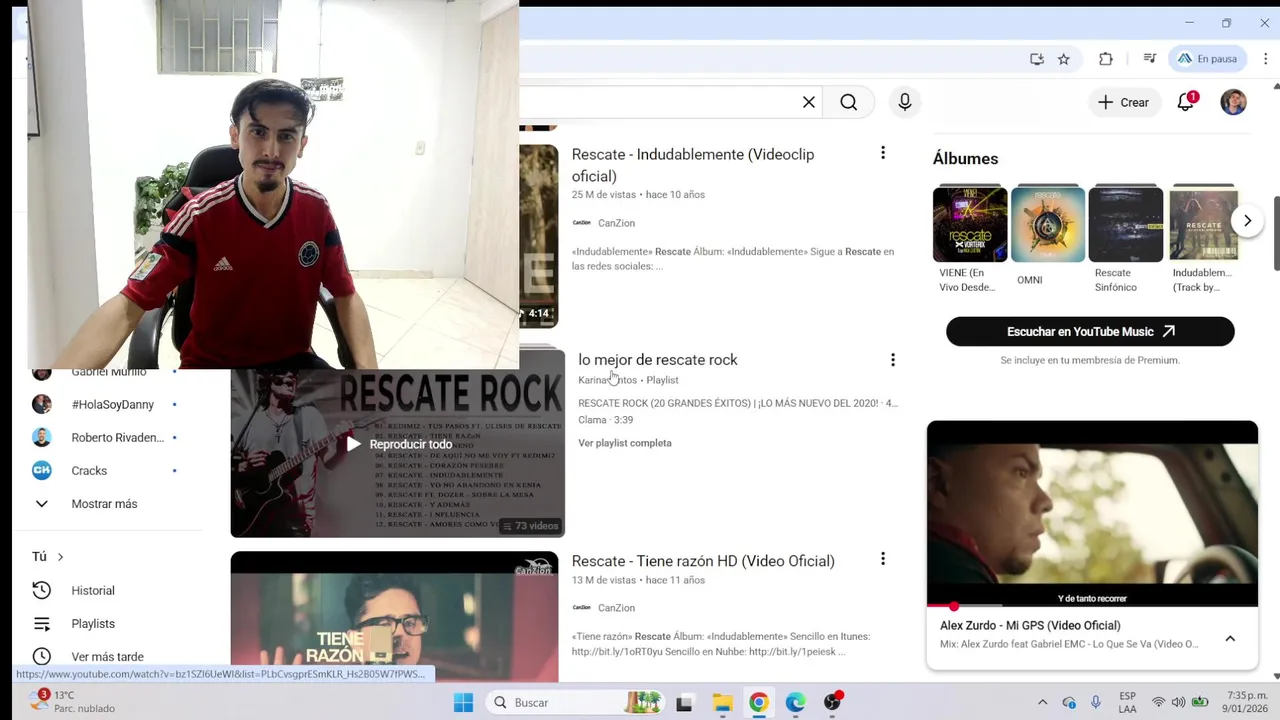Collapse the miniplayer queue chevron
Viewport: 1280px width, 720px height.
[1230, 638]
